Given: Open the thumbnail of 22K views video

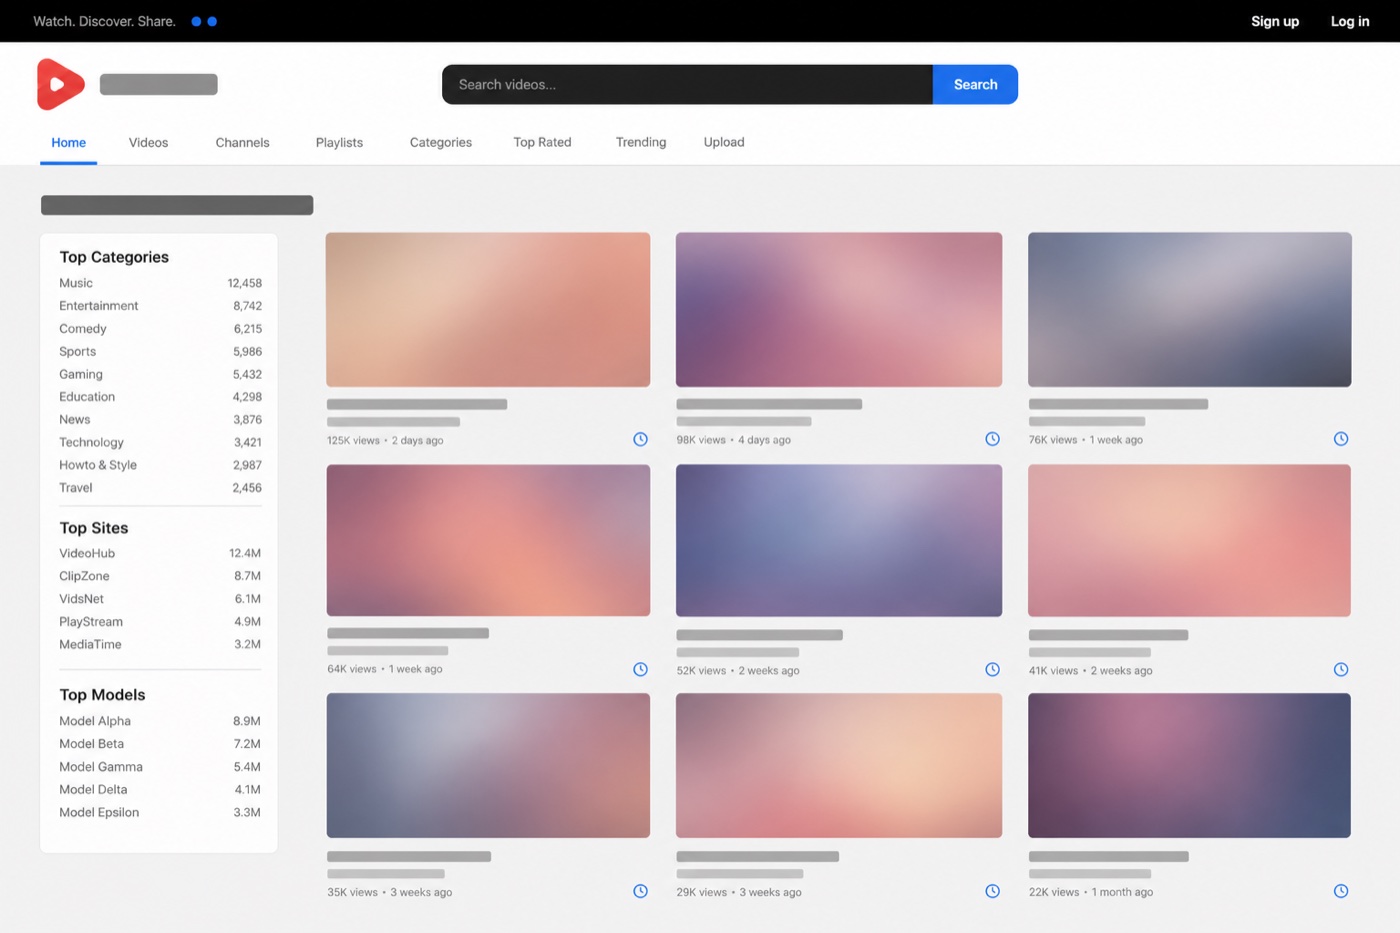Looking at the screenshot, I should pyautogui.click(x=1190, y=765).
